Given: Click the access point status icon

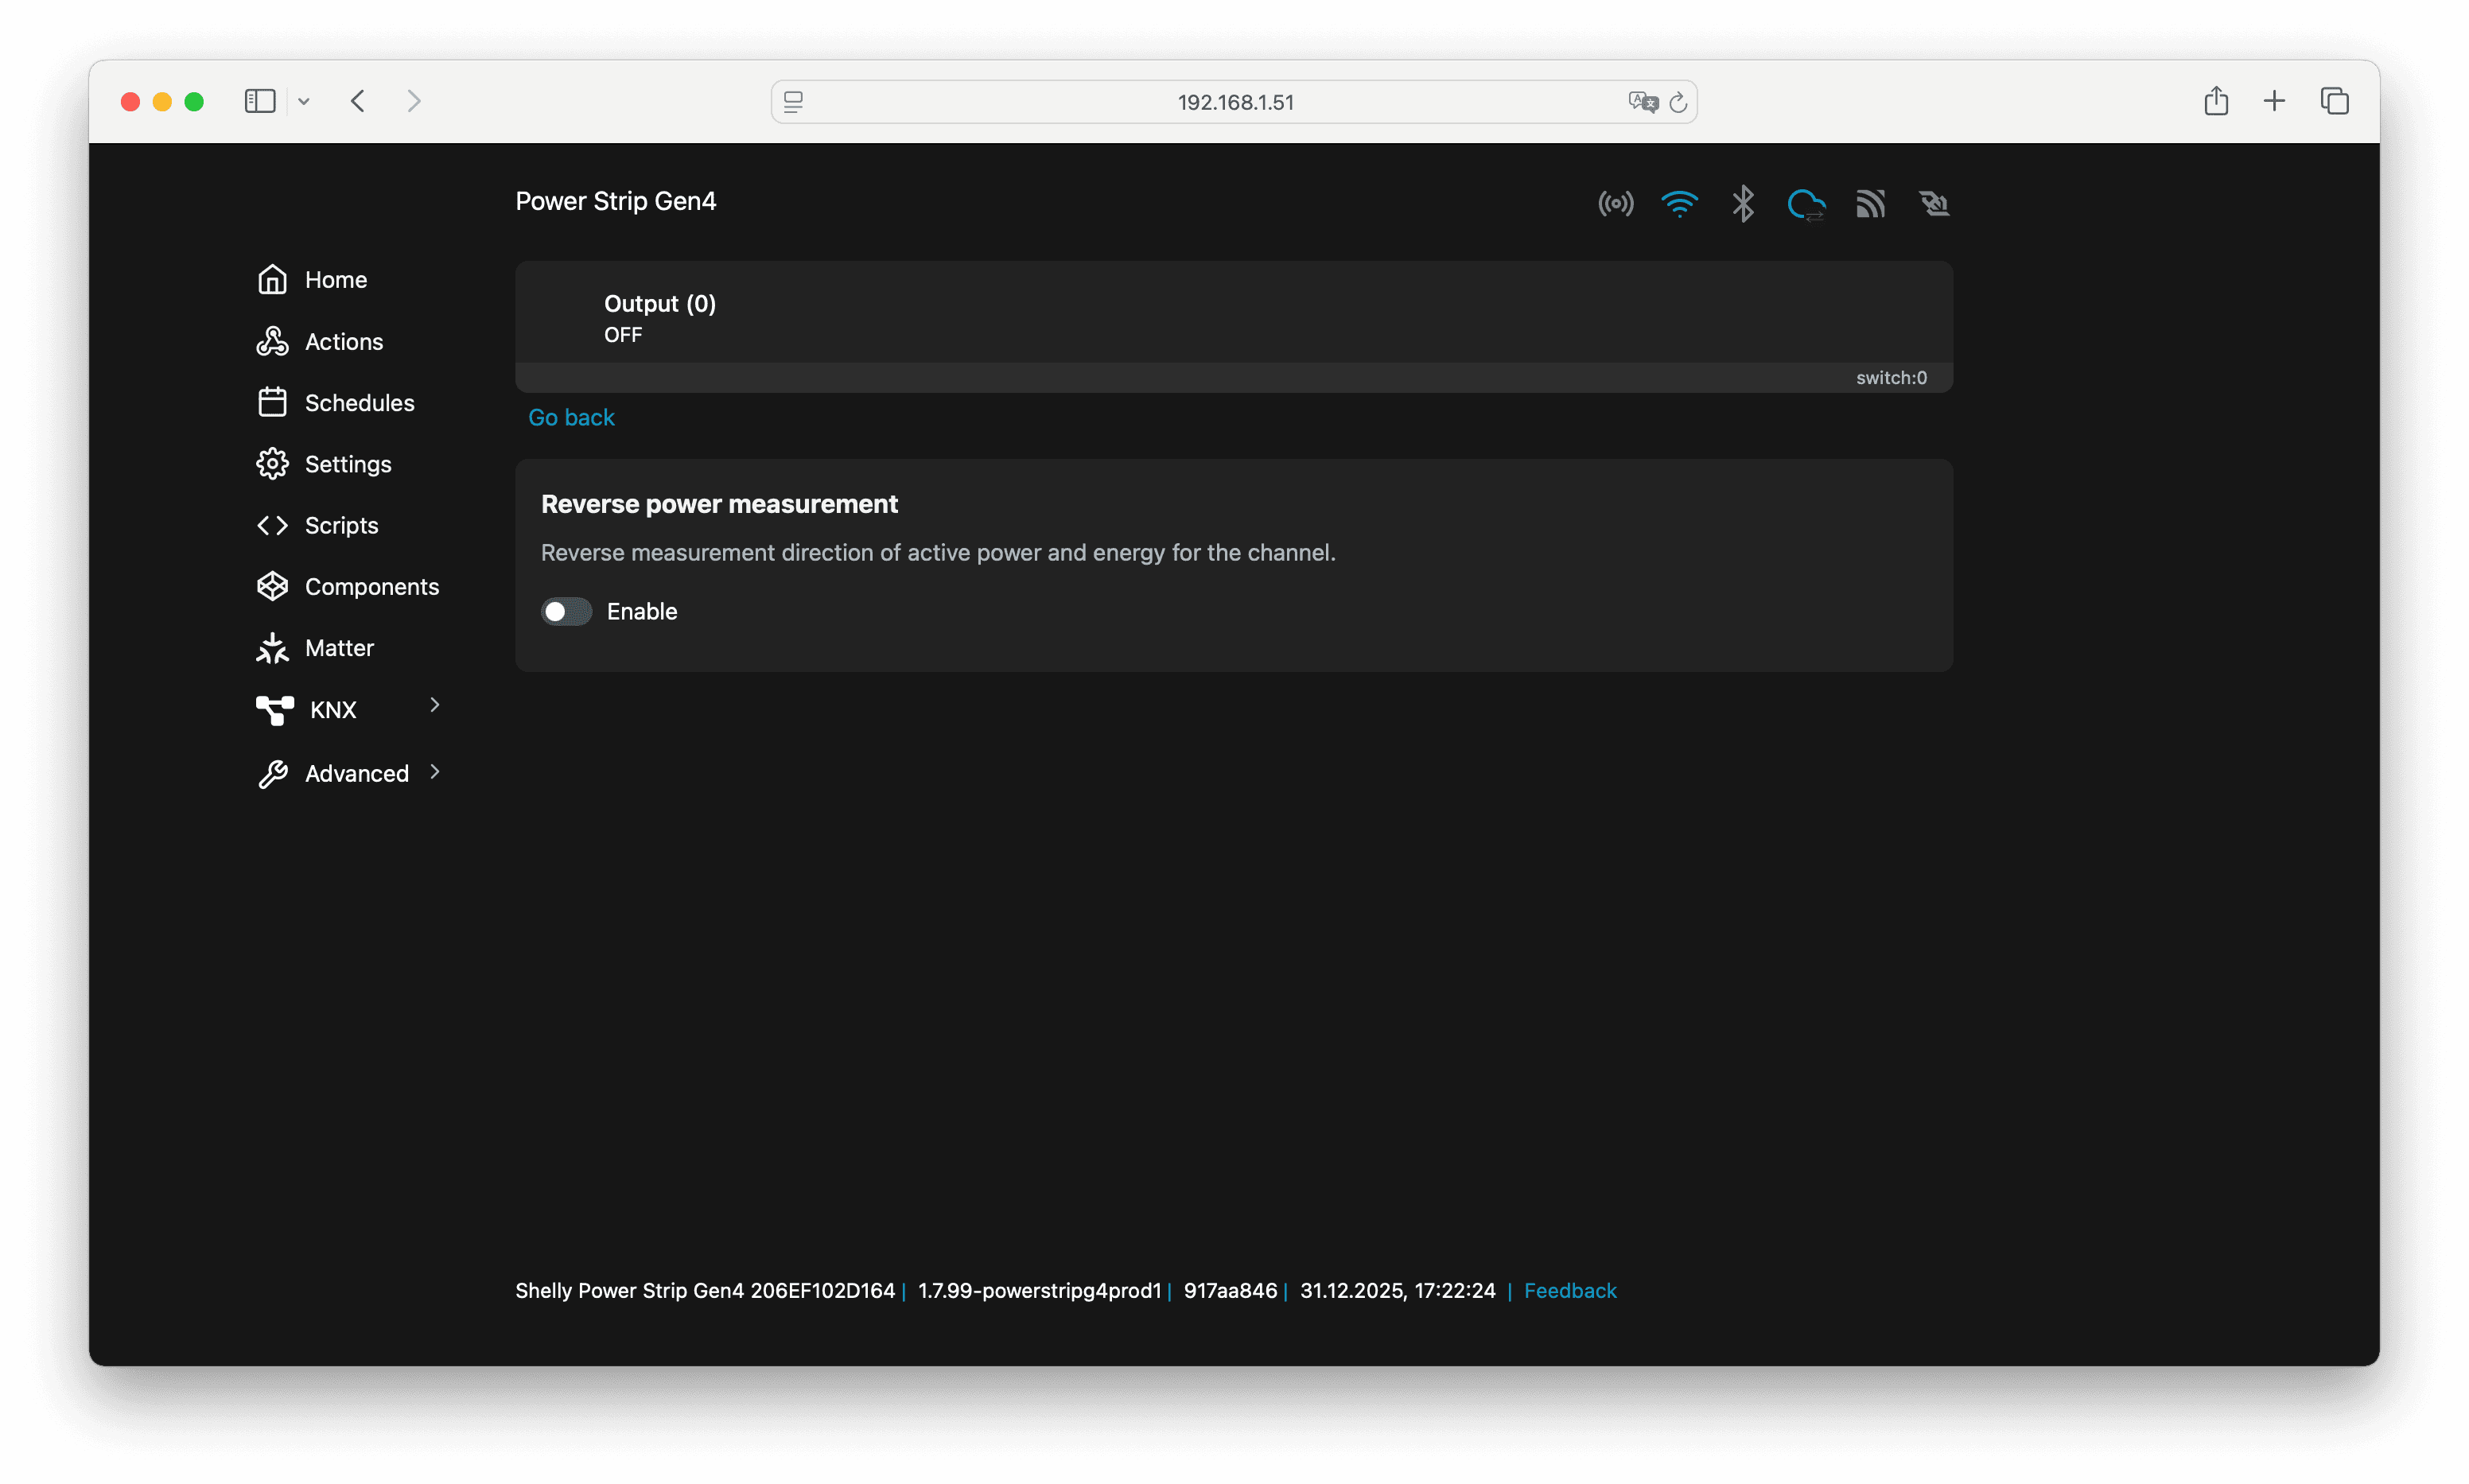Looking at the screenshot, I should tap(1615, 204).
